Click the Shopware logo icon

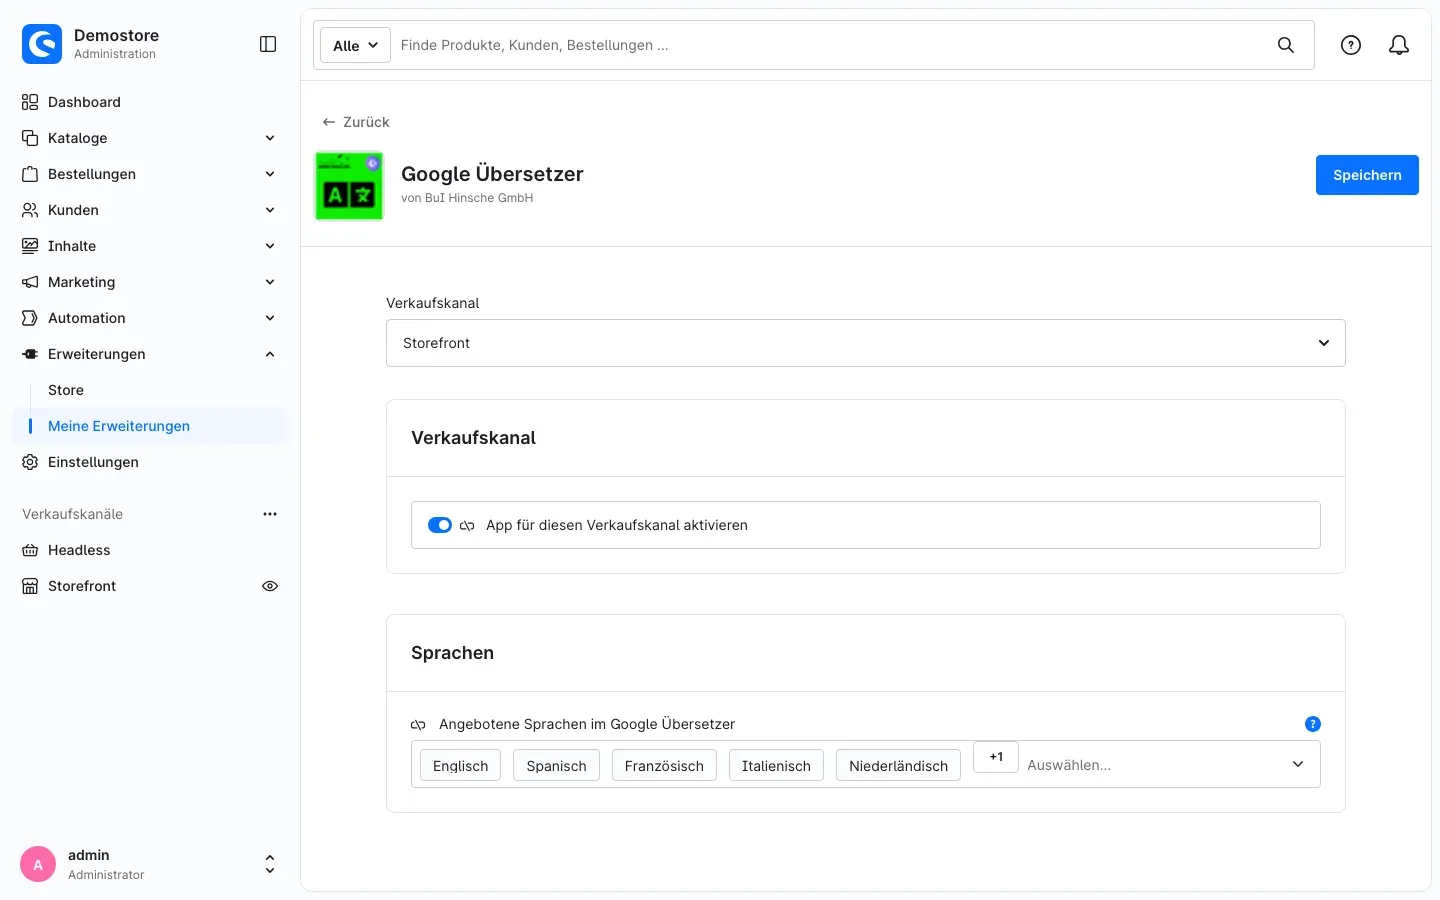click(x=42, y=44)
